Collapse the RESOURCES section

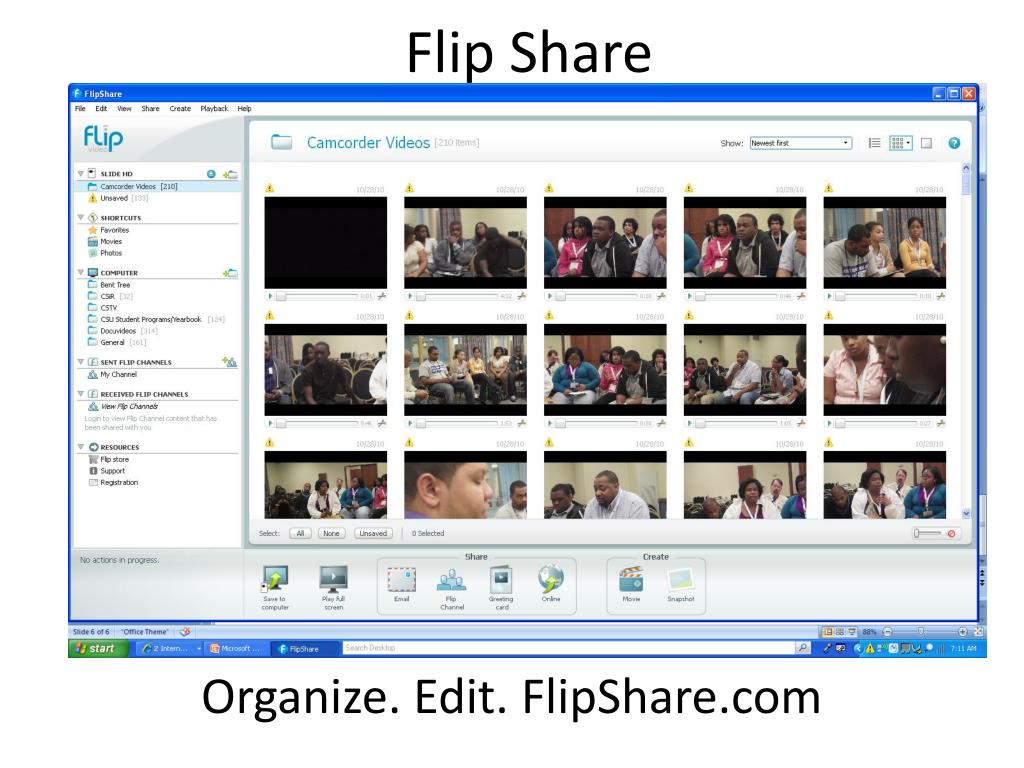pos(80,447)
